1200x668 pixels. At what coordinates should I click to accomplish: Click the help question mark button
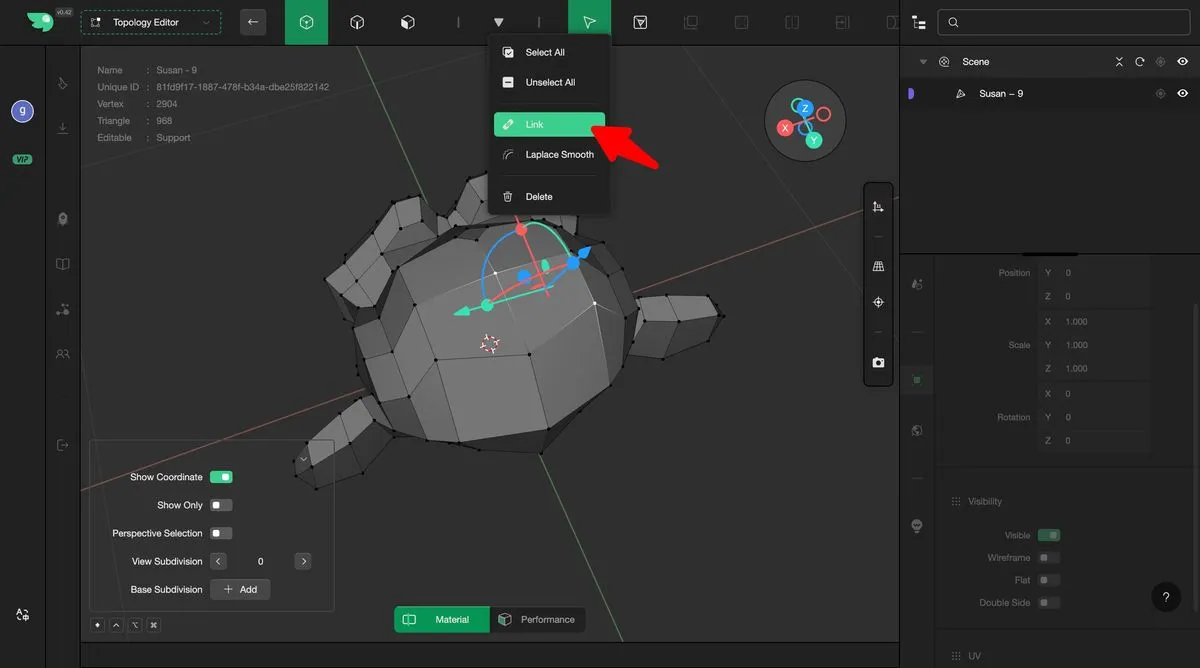1165,597
